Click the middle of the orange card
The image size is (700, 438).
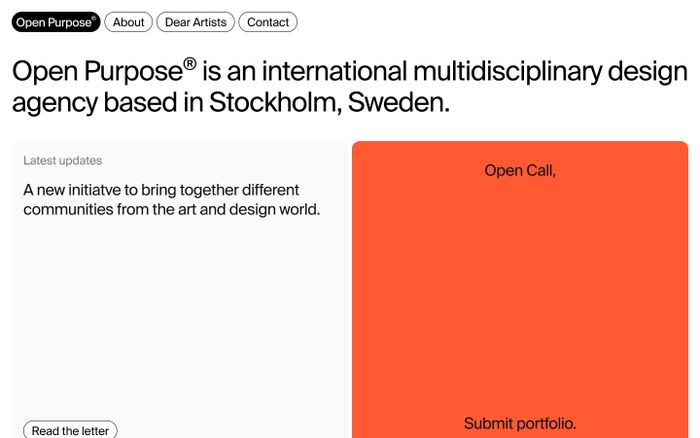pyautogui.click(x=520, y=295)
